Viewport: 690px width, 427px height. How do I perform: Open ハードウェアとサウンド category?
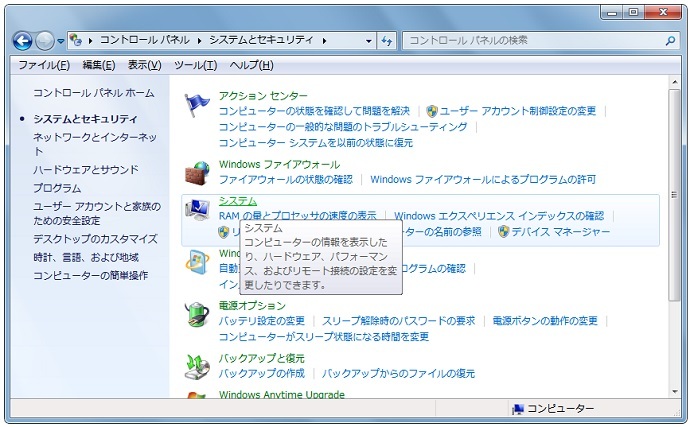coord(86,169)
